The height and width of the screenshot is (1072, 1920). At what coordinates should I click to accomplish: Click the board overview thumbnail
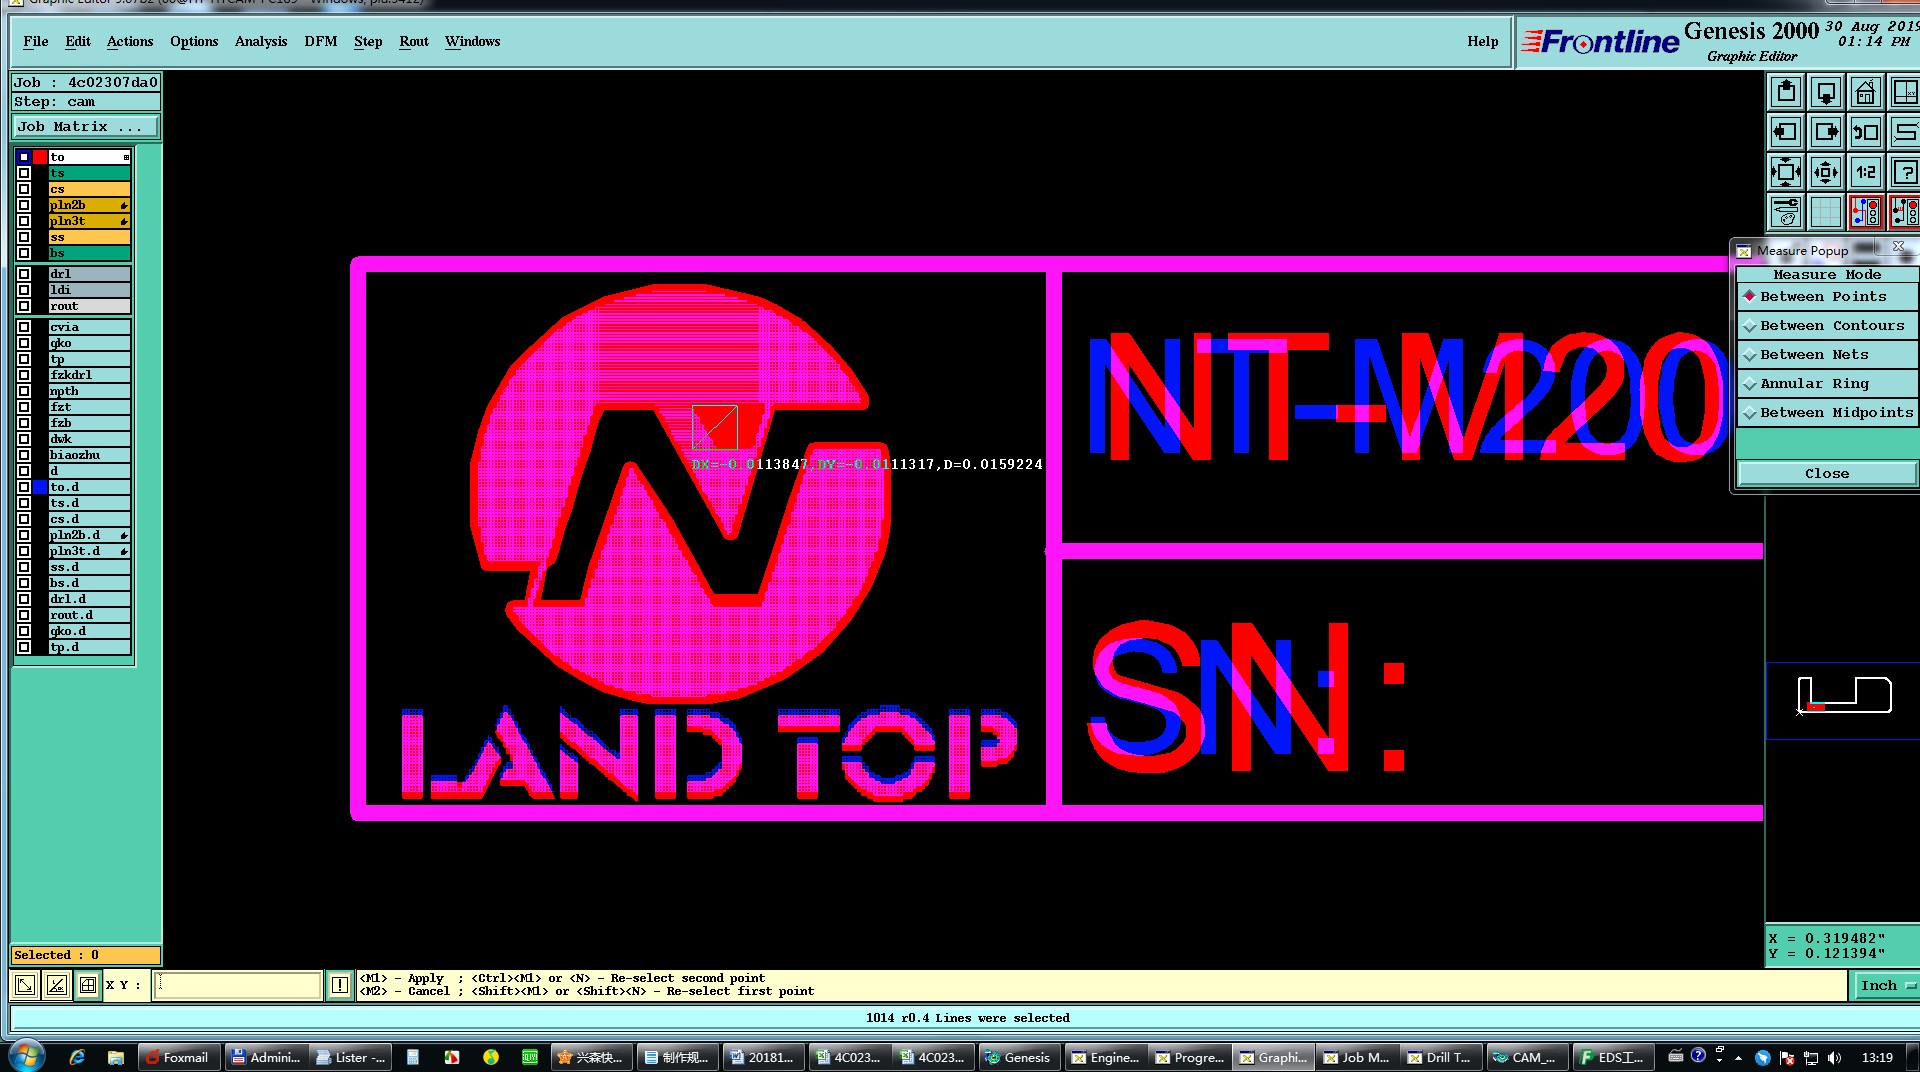[1843, 700]
